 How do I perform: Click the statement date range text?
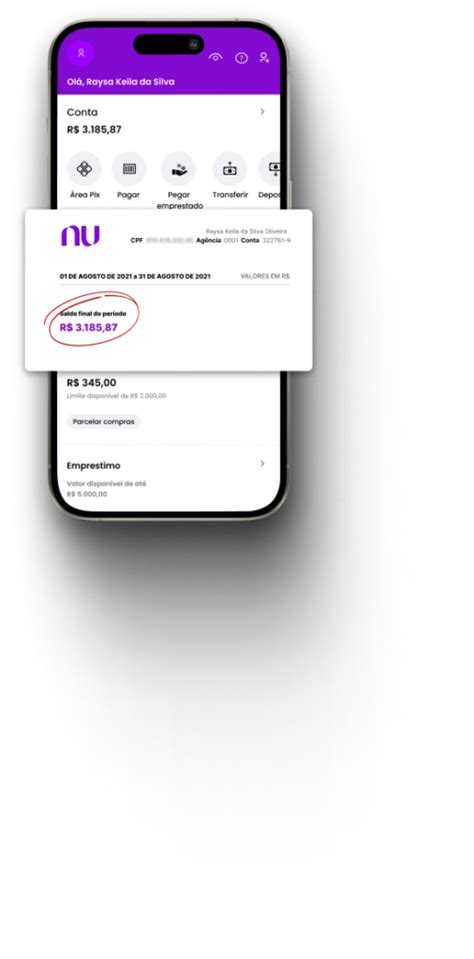pos(135,276)
